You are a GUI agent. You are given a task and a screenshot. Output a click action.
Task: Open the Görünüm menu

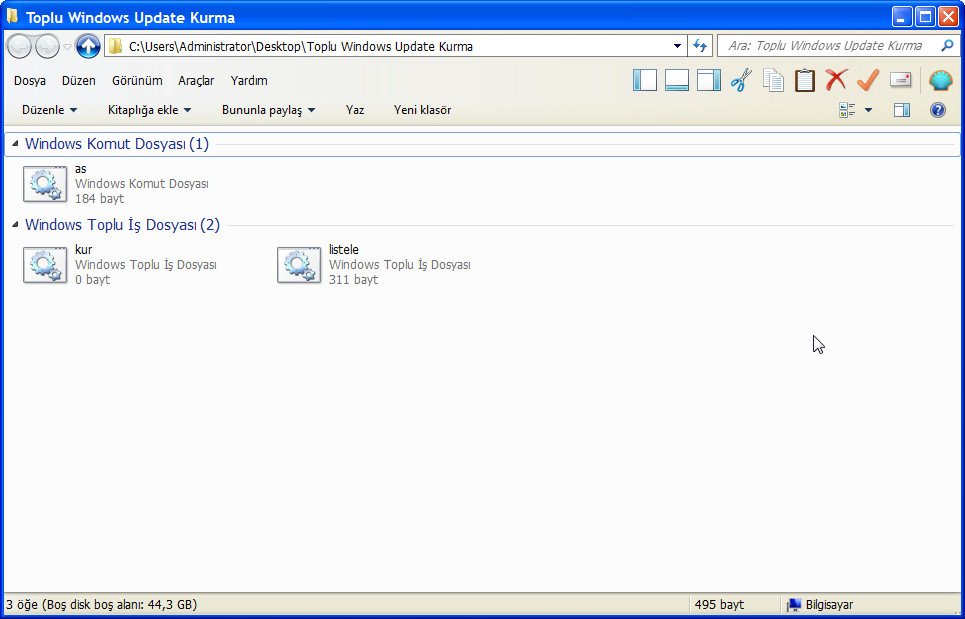[137, 81]
